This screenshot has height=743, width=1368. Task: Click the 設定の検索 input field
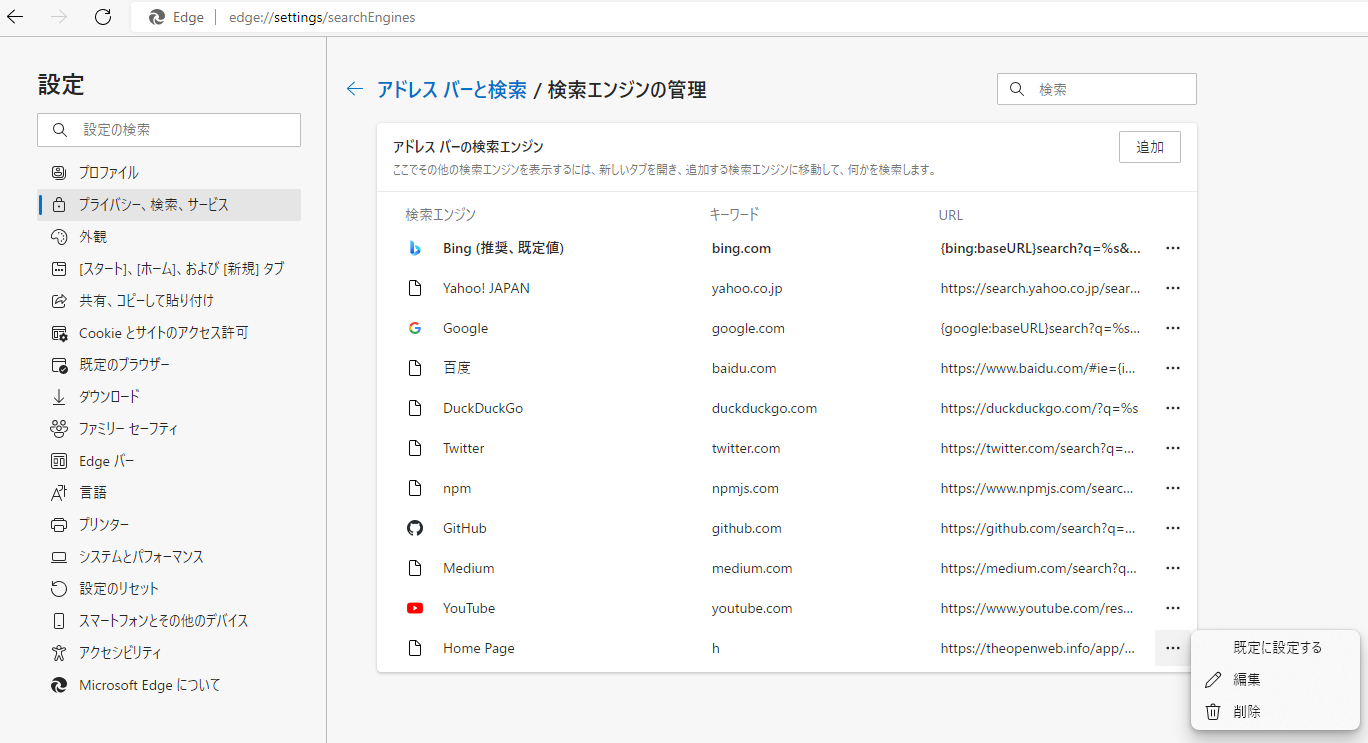(169, 130)
